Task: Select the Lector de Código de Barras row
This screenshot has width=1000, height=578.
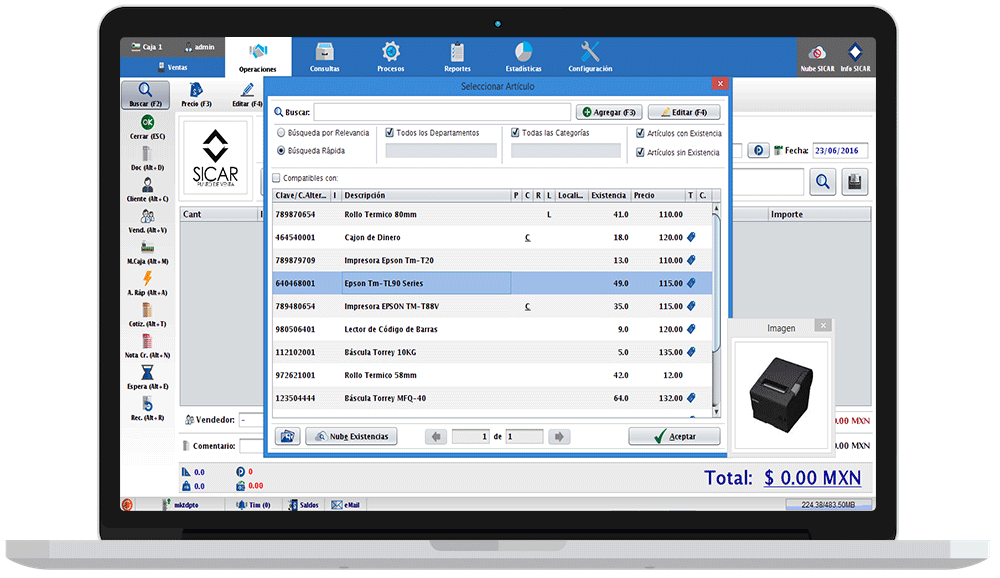Action: (x=490, y=329)
